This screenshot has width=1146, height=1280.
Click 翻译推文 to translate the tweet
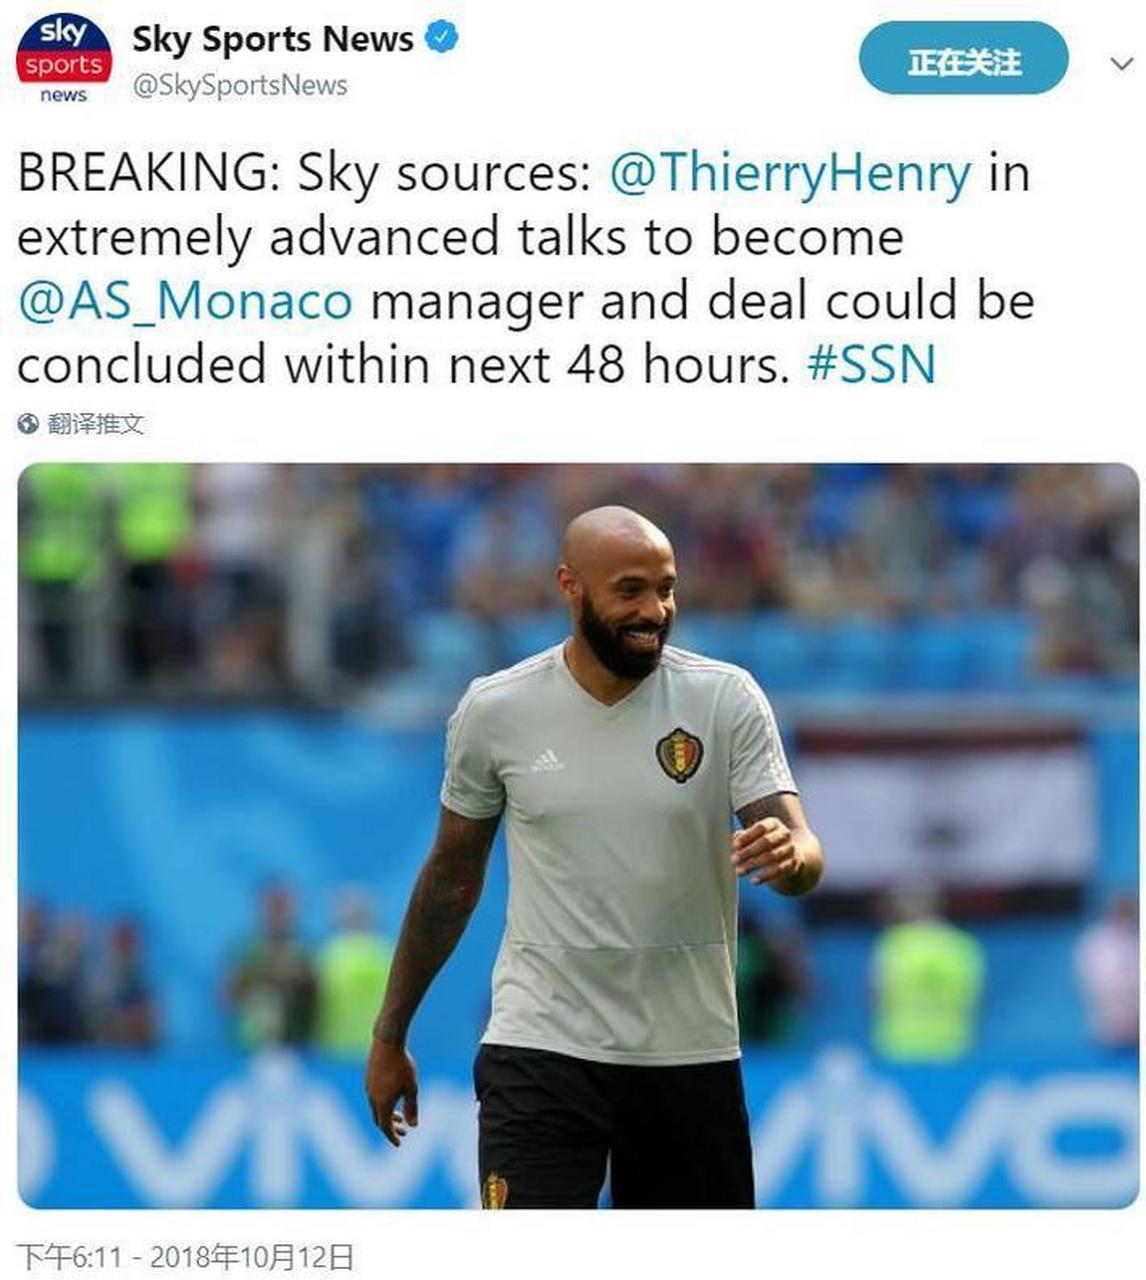point(96,424)
